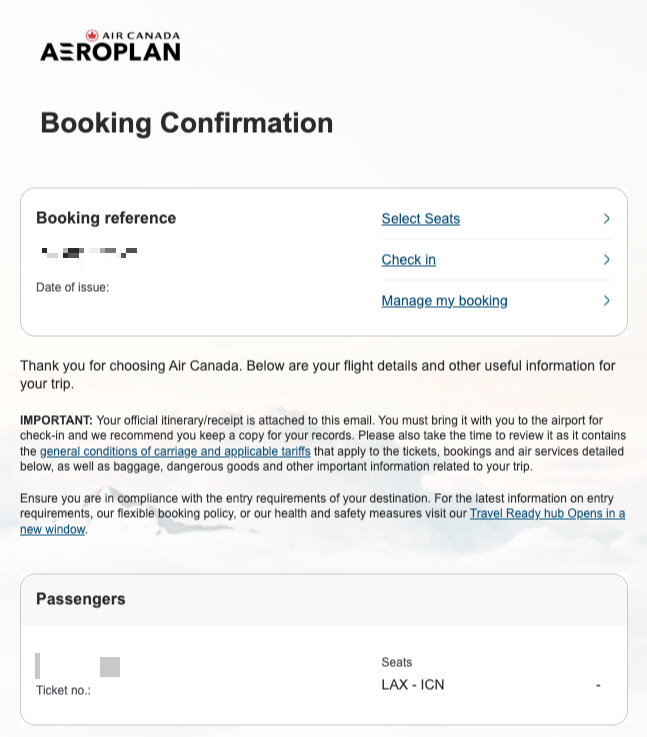Select the LAX - ICN route text
Viewport: 647px width, 737px height.
point(412,685)
